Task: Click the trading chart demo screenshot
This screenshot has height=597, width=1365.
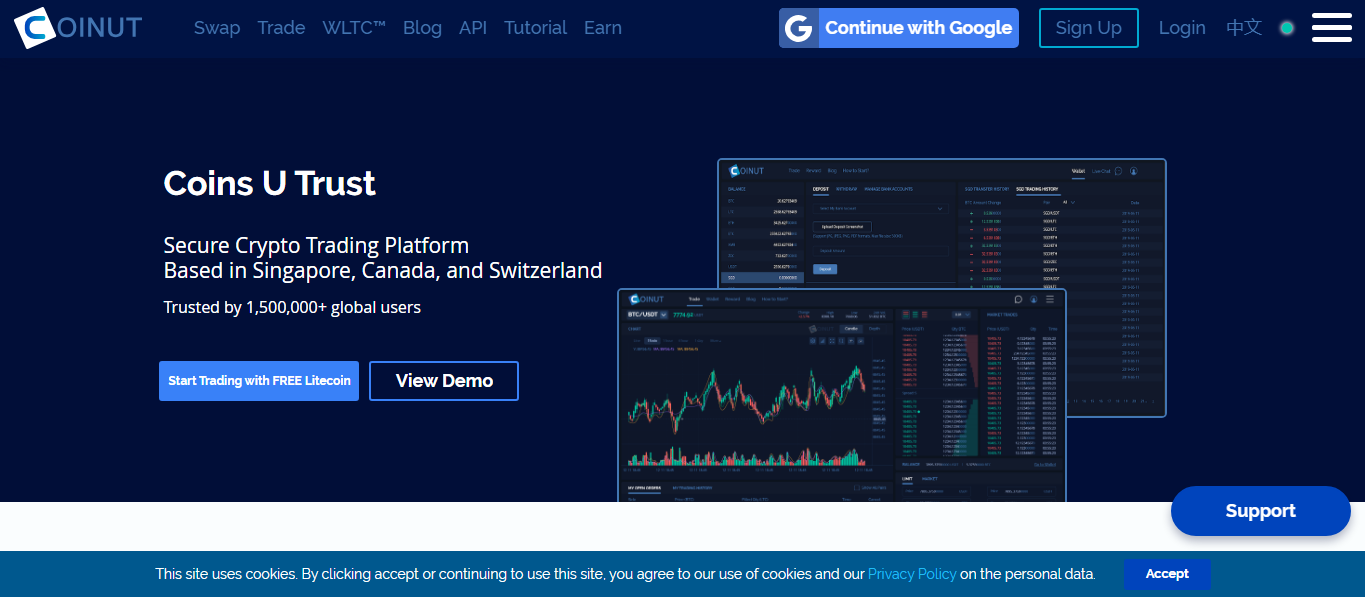Action: click(842, 396)
